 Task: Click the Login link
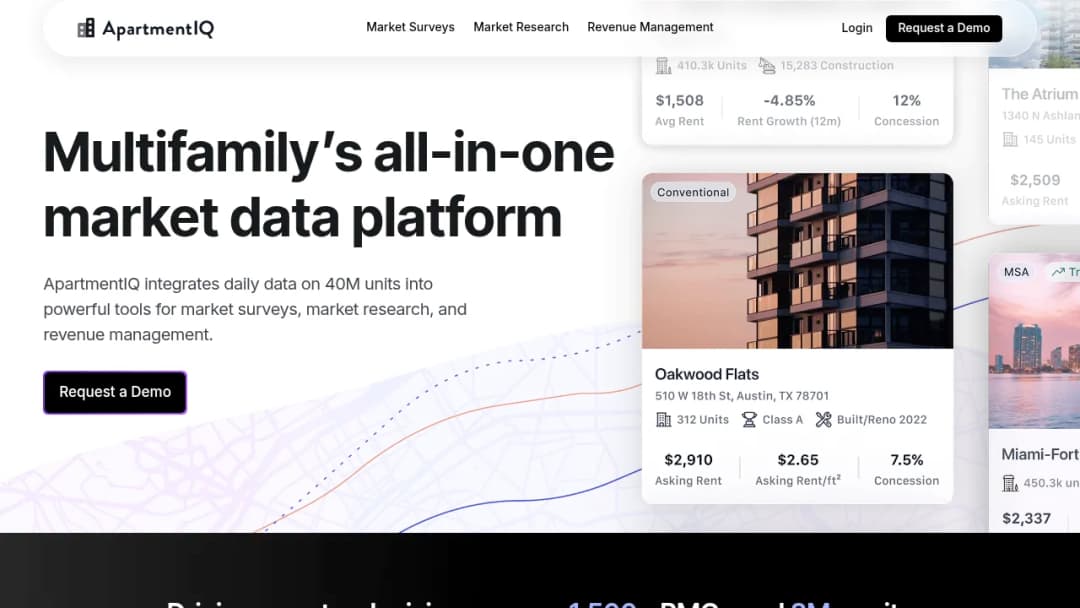856,28
